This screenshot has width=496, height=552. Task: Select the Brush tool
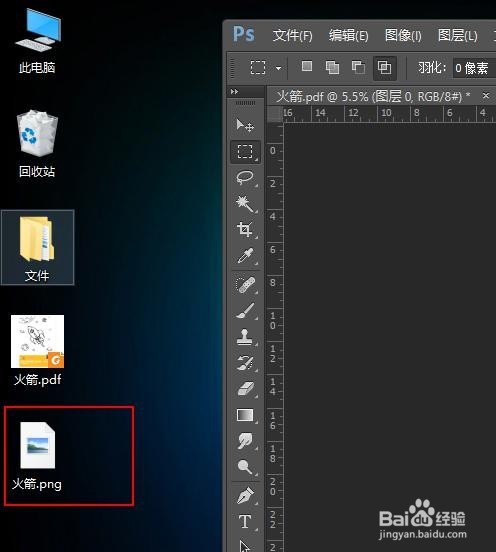coord(245,311)
